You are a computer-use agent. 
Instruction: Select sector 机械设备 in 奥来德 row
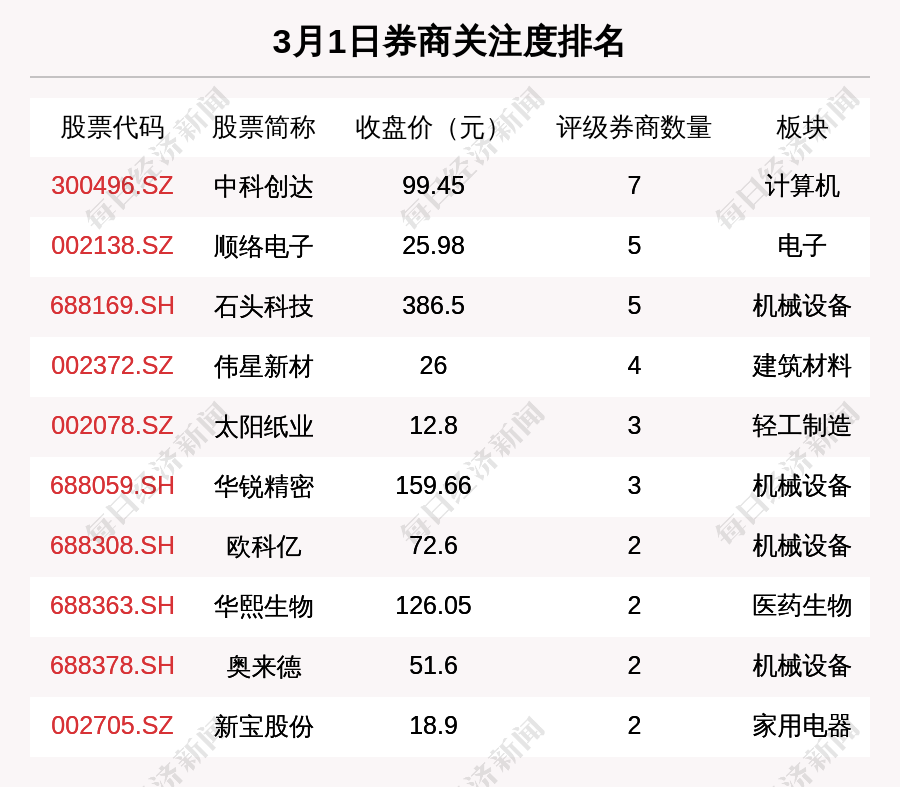(802, 666)
